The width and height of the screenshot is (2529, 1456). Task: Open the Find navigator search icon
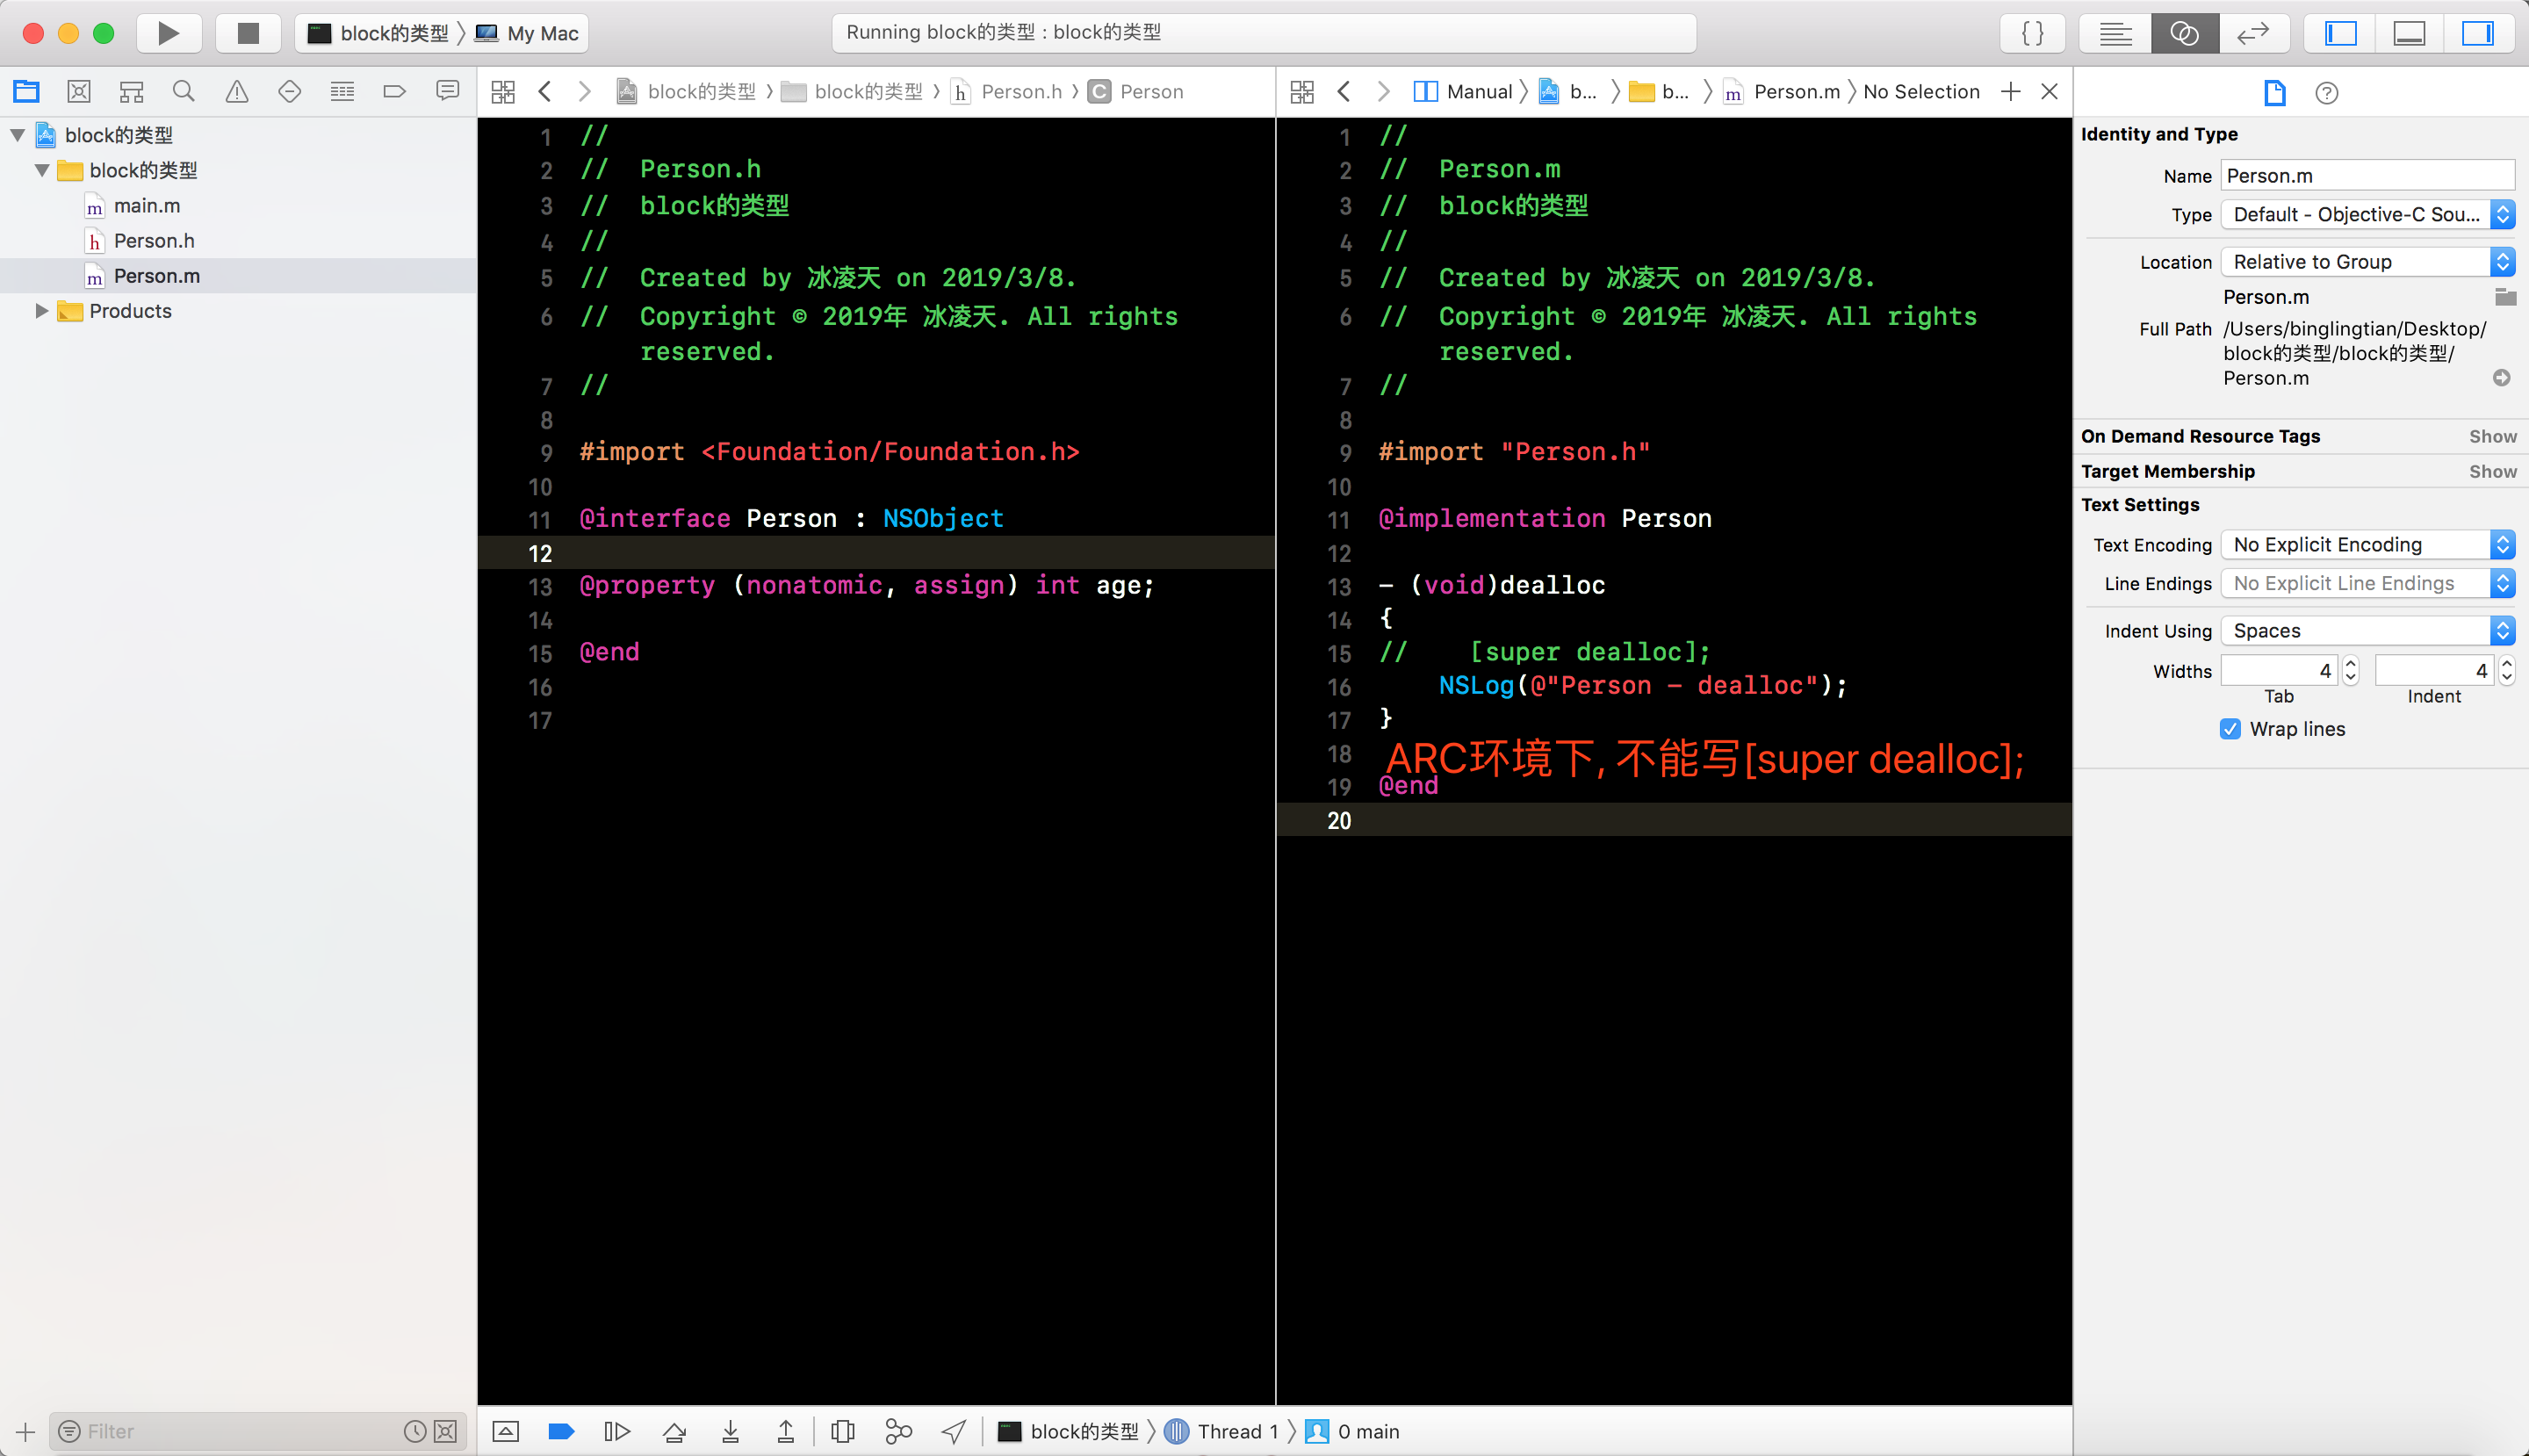[183, 92]
